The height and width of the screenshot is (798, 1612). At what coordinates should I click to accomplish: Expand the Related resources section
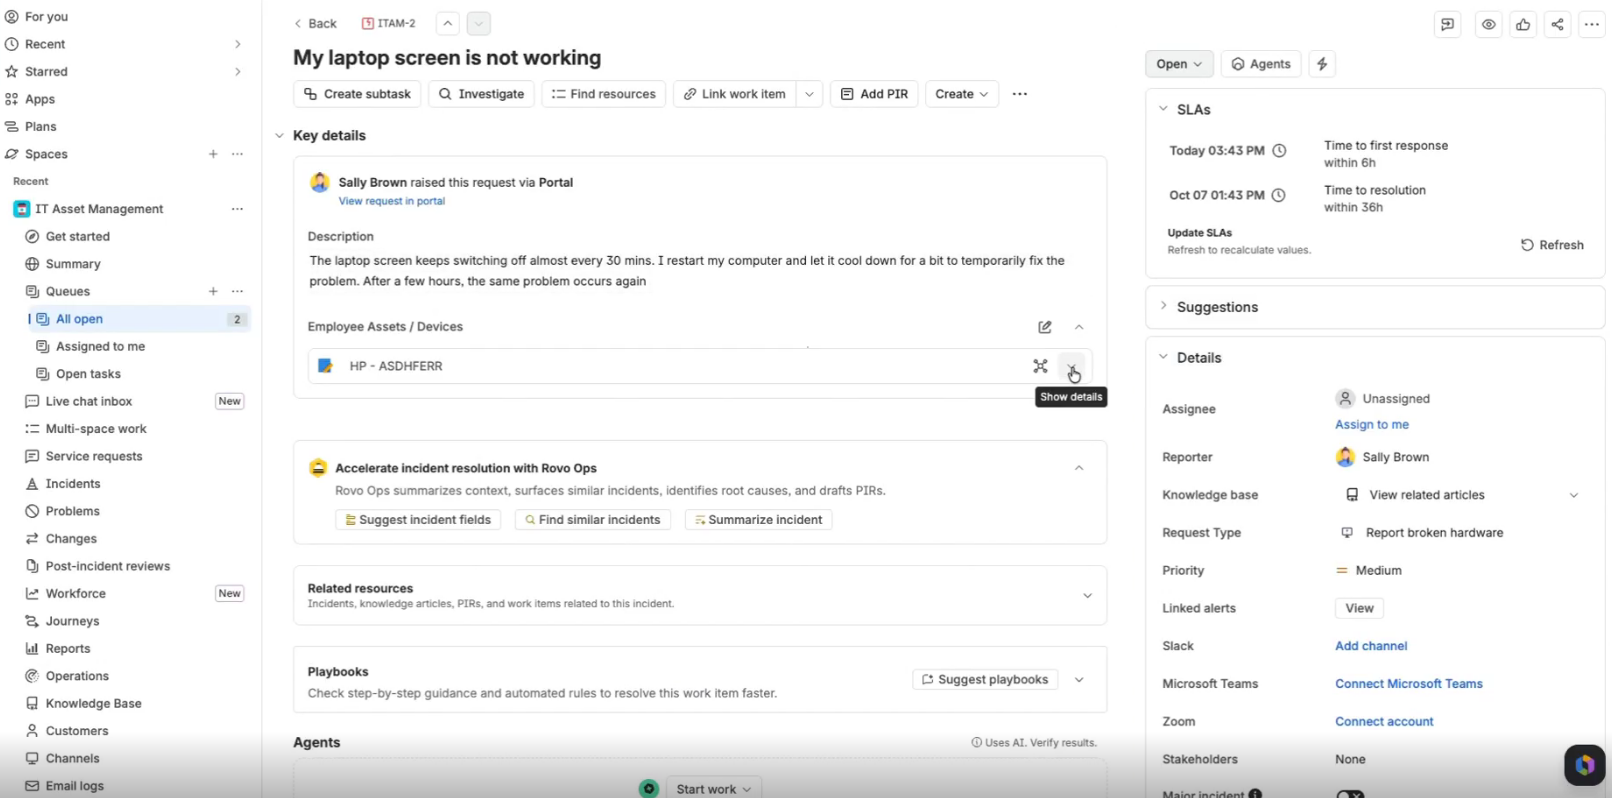[1087, 596]
